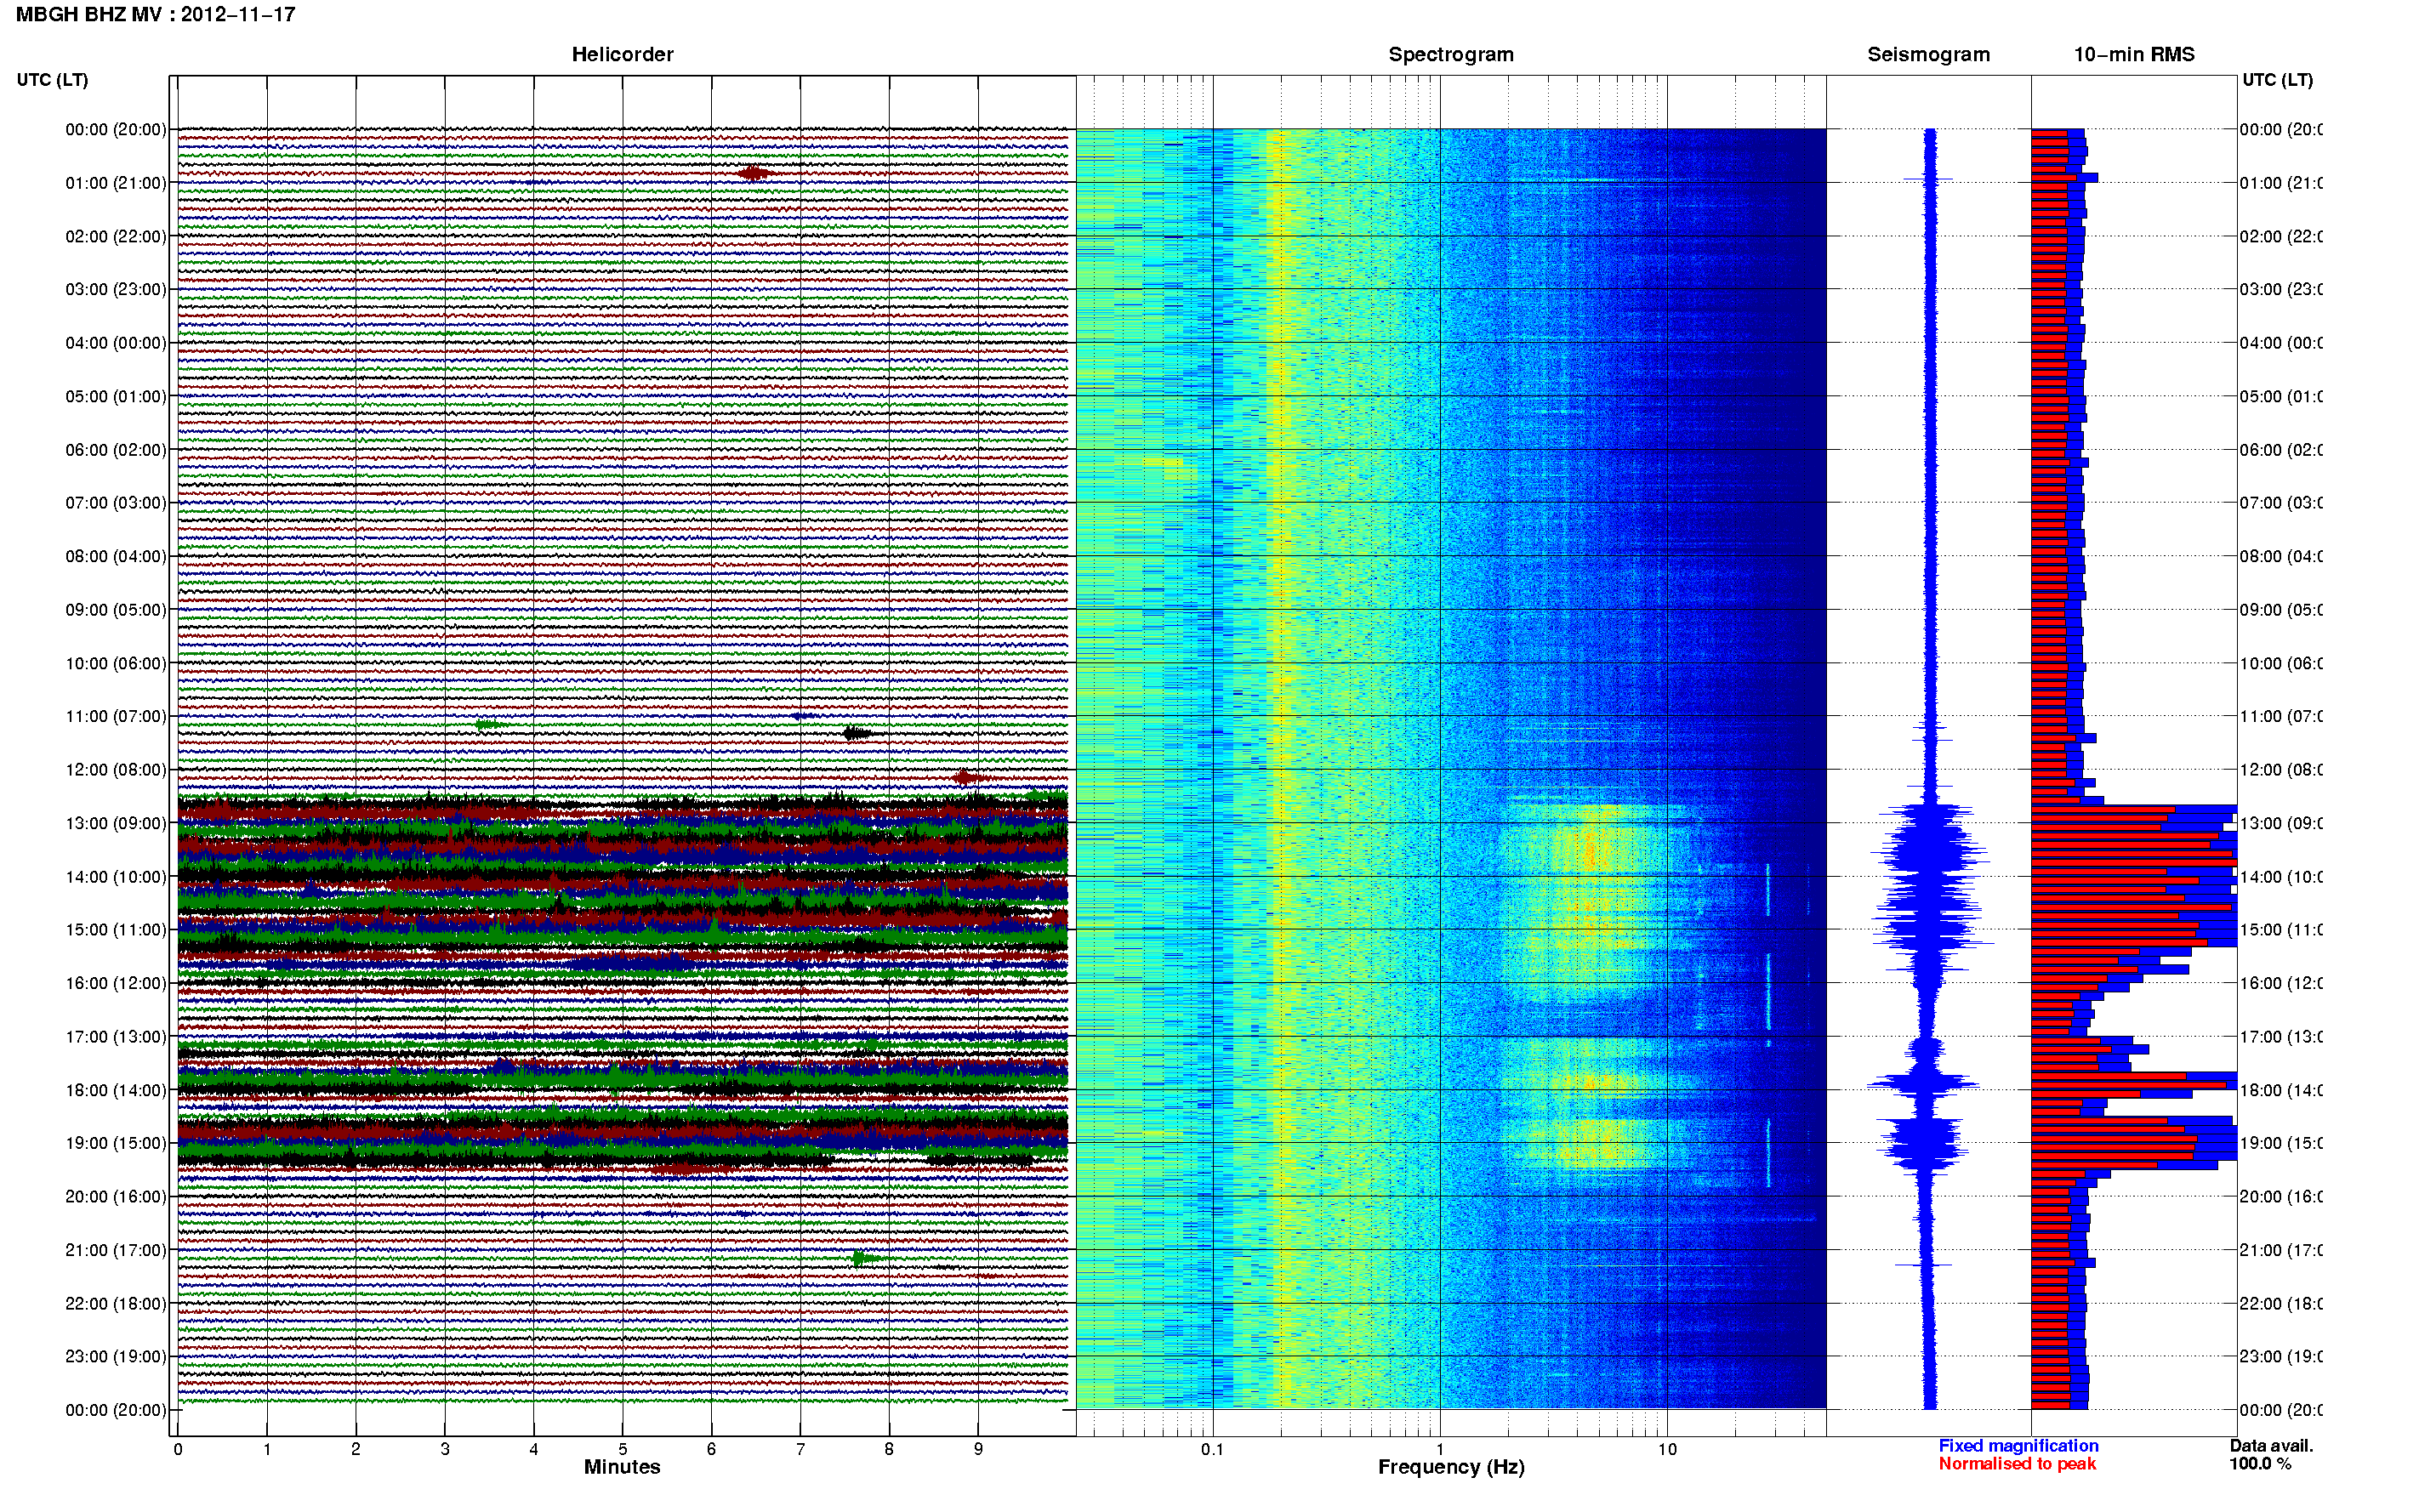2419x1512 pixels.
Task: Click the dark red event burst after 12:00
Action: click(x=967, y=777)
